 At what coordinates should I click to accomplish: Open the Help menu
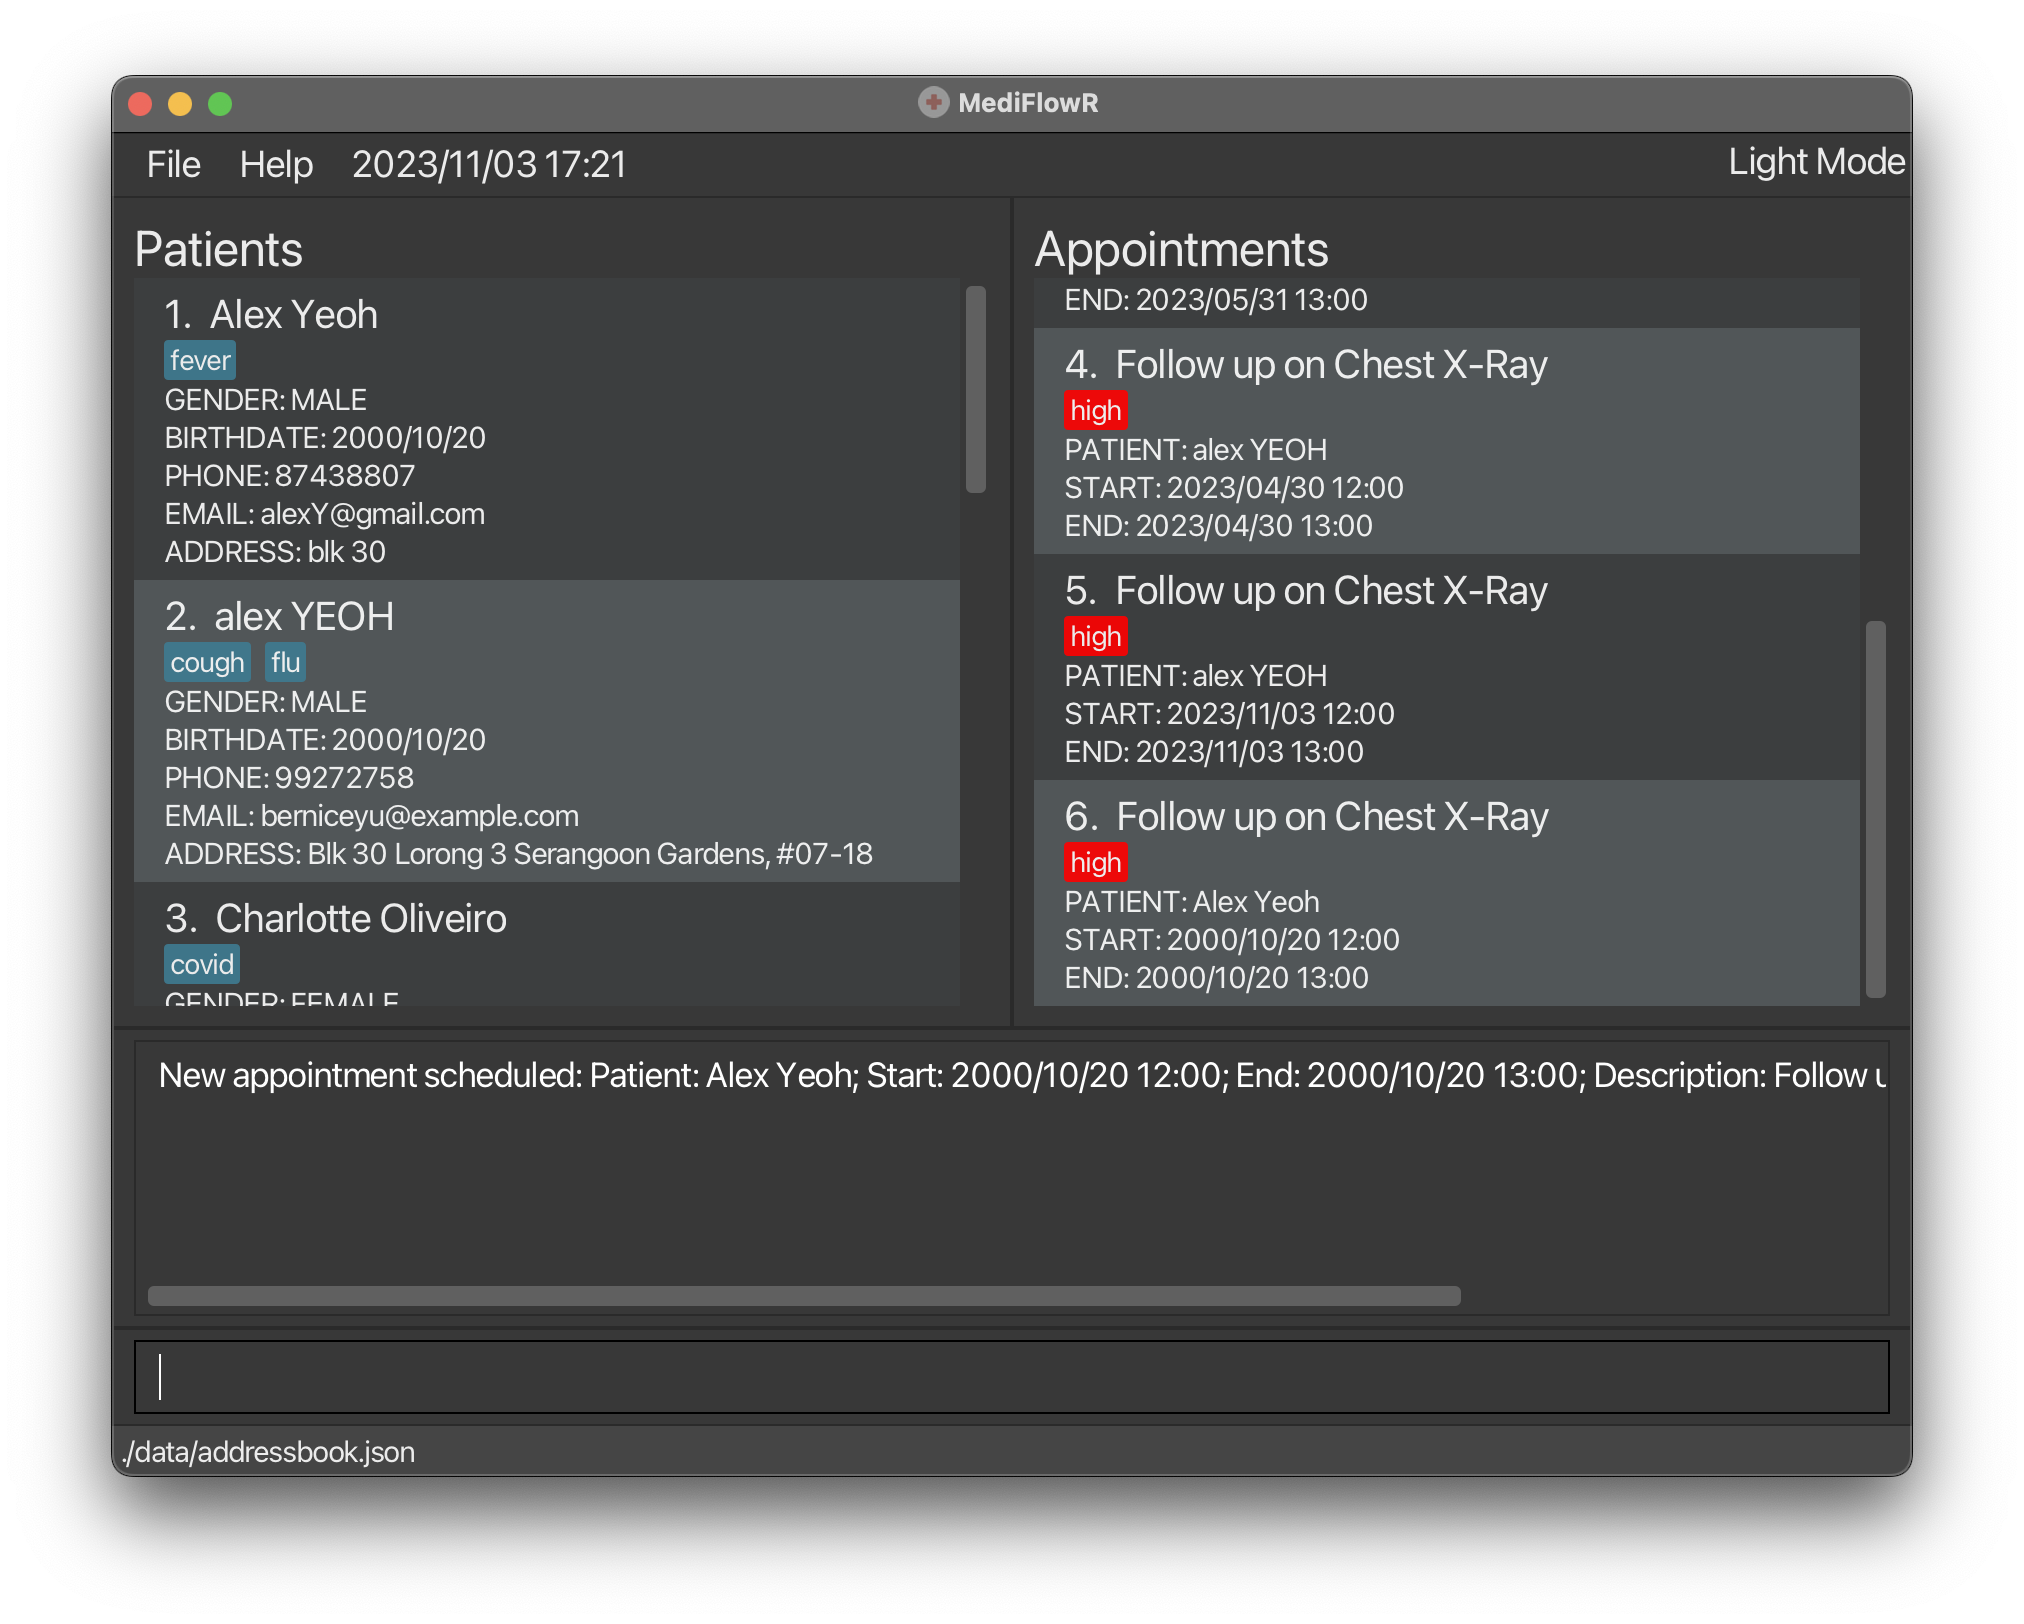276,165
